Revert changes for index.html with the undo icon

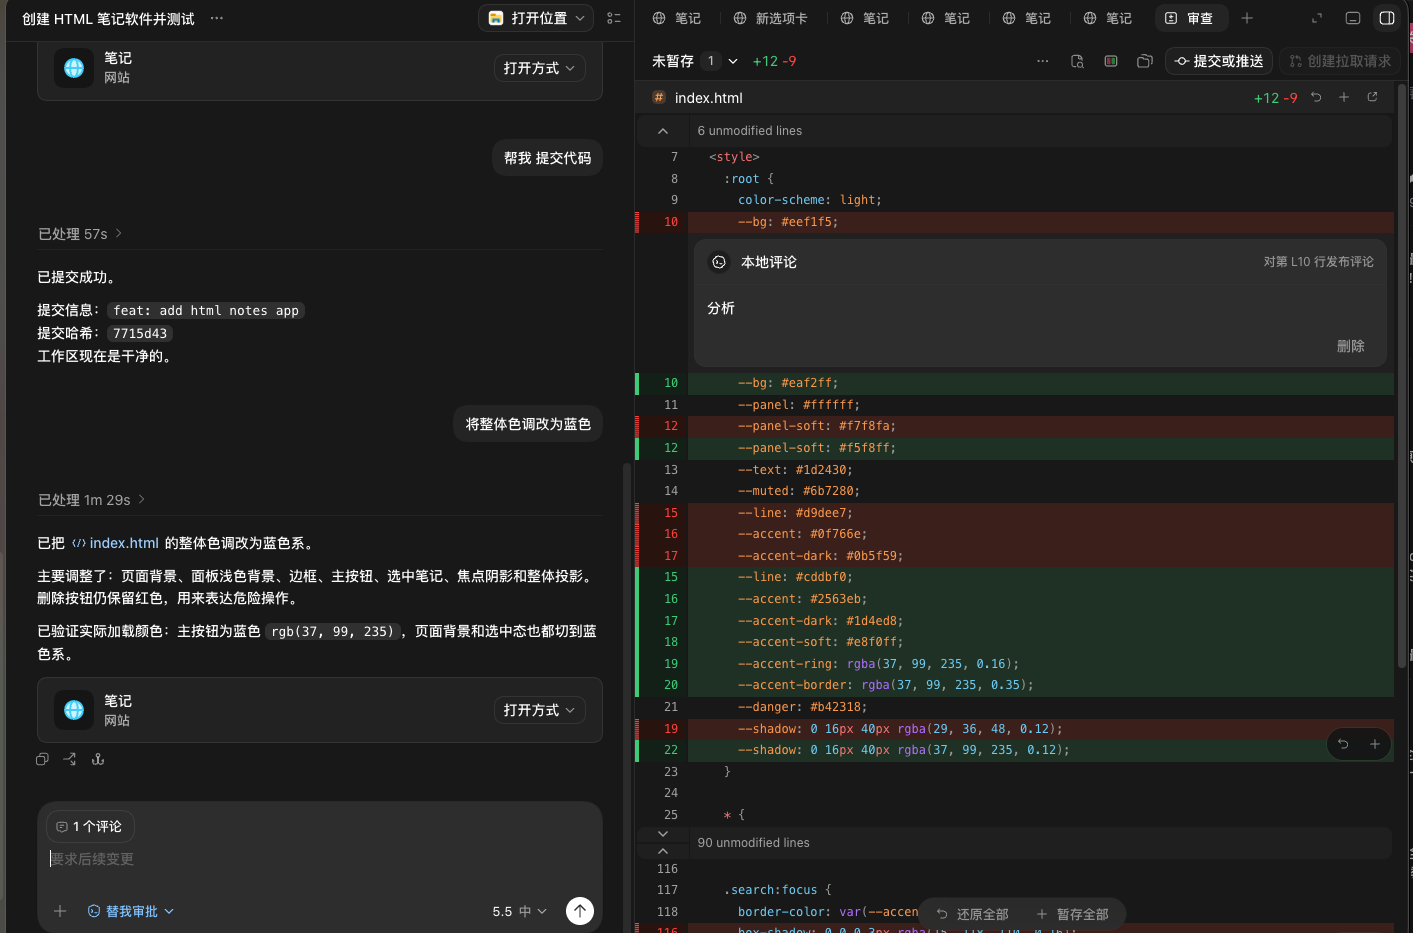click(1316, 97)
